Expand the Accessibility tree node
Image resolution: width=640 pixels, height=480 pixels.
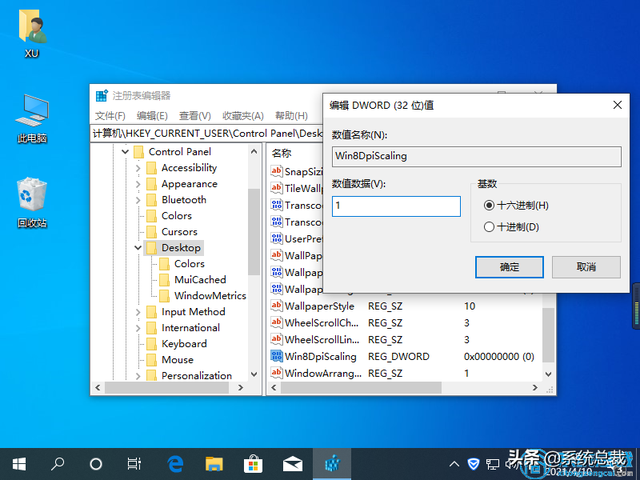click(x=138, y=168)
